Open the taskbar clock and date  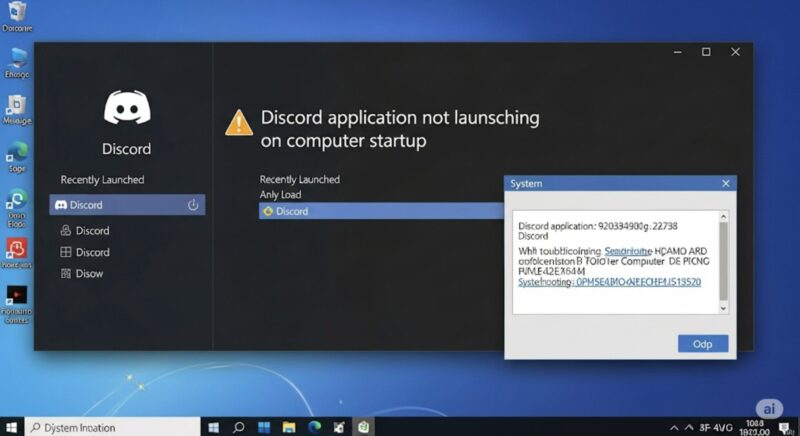click(755, 427)
